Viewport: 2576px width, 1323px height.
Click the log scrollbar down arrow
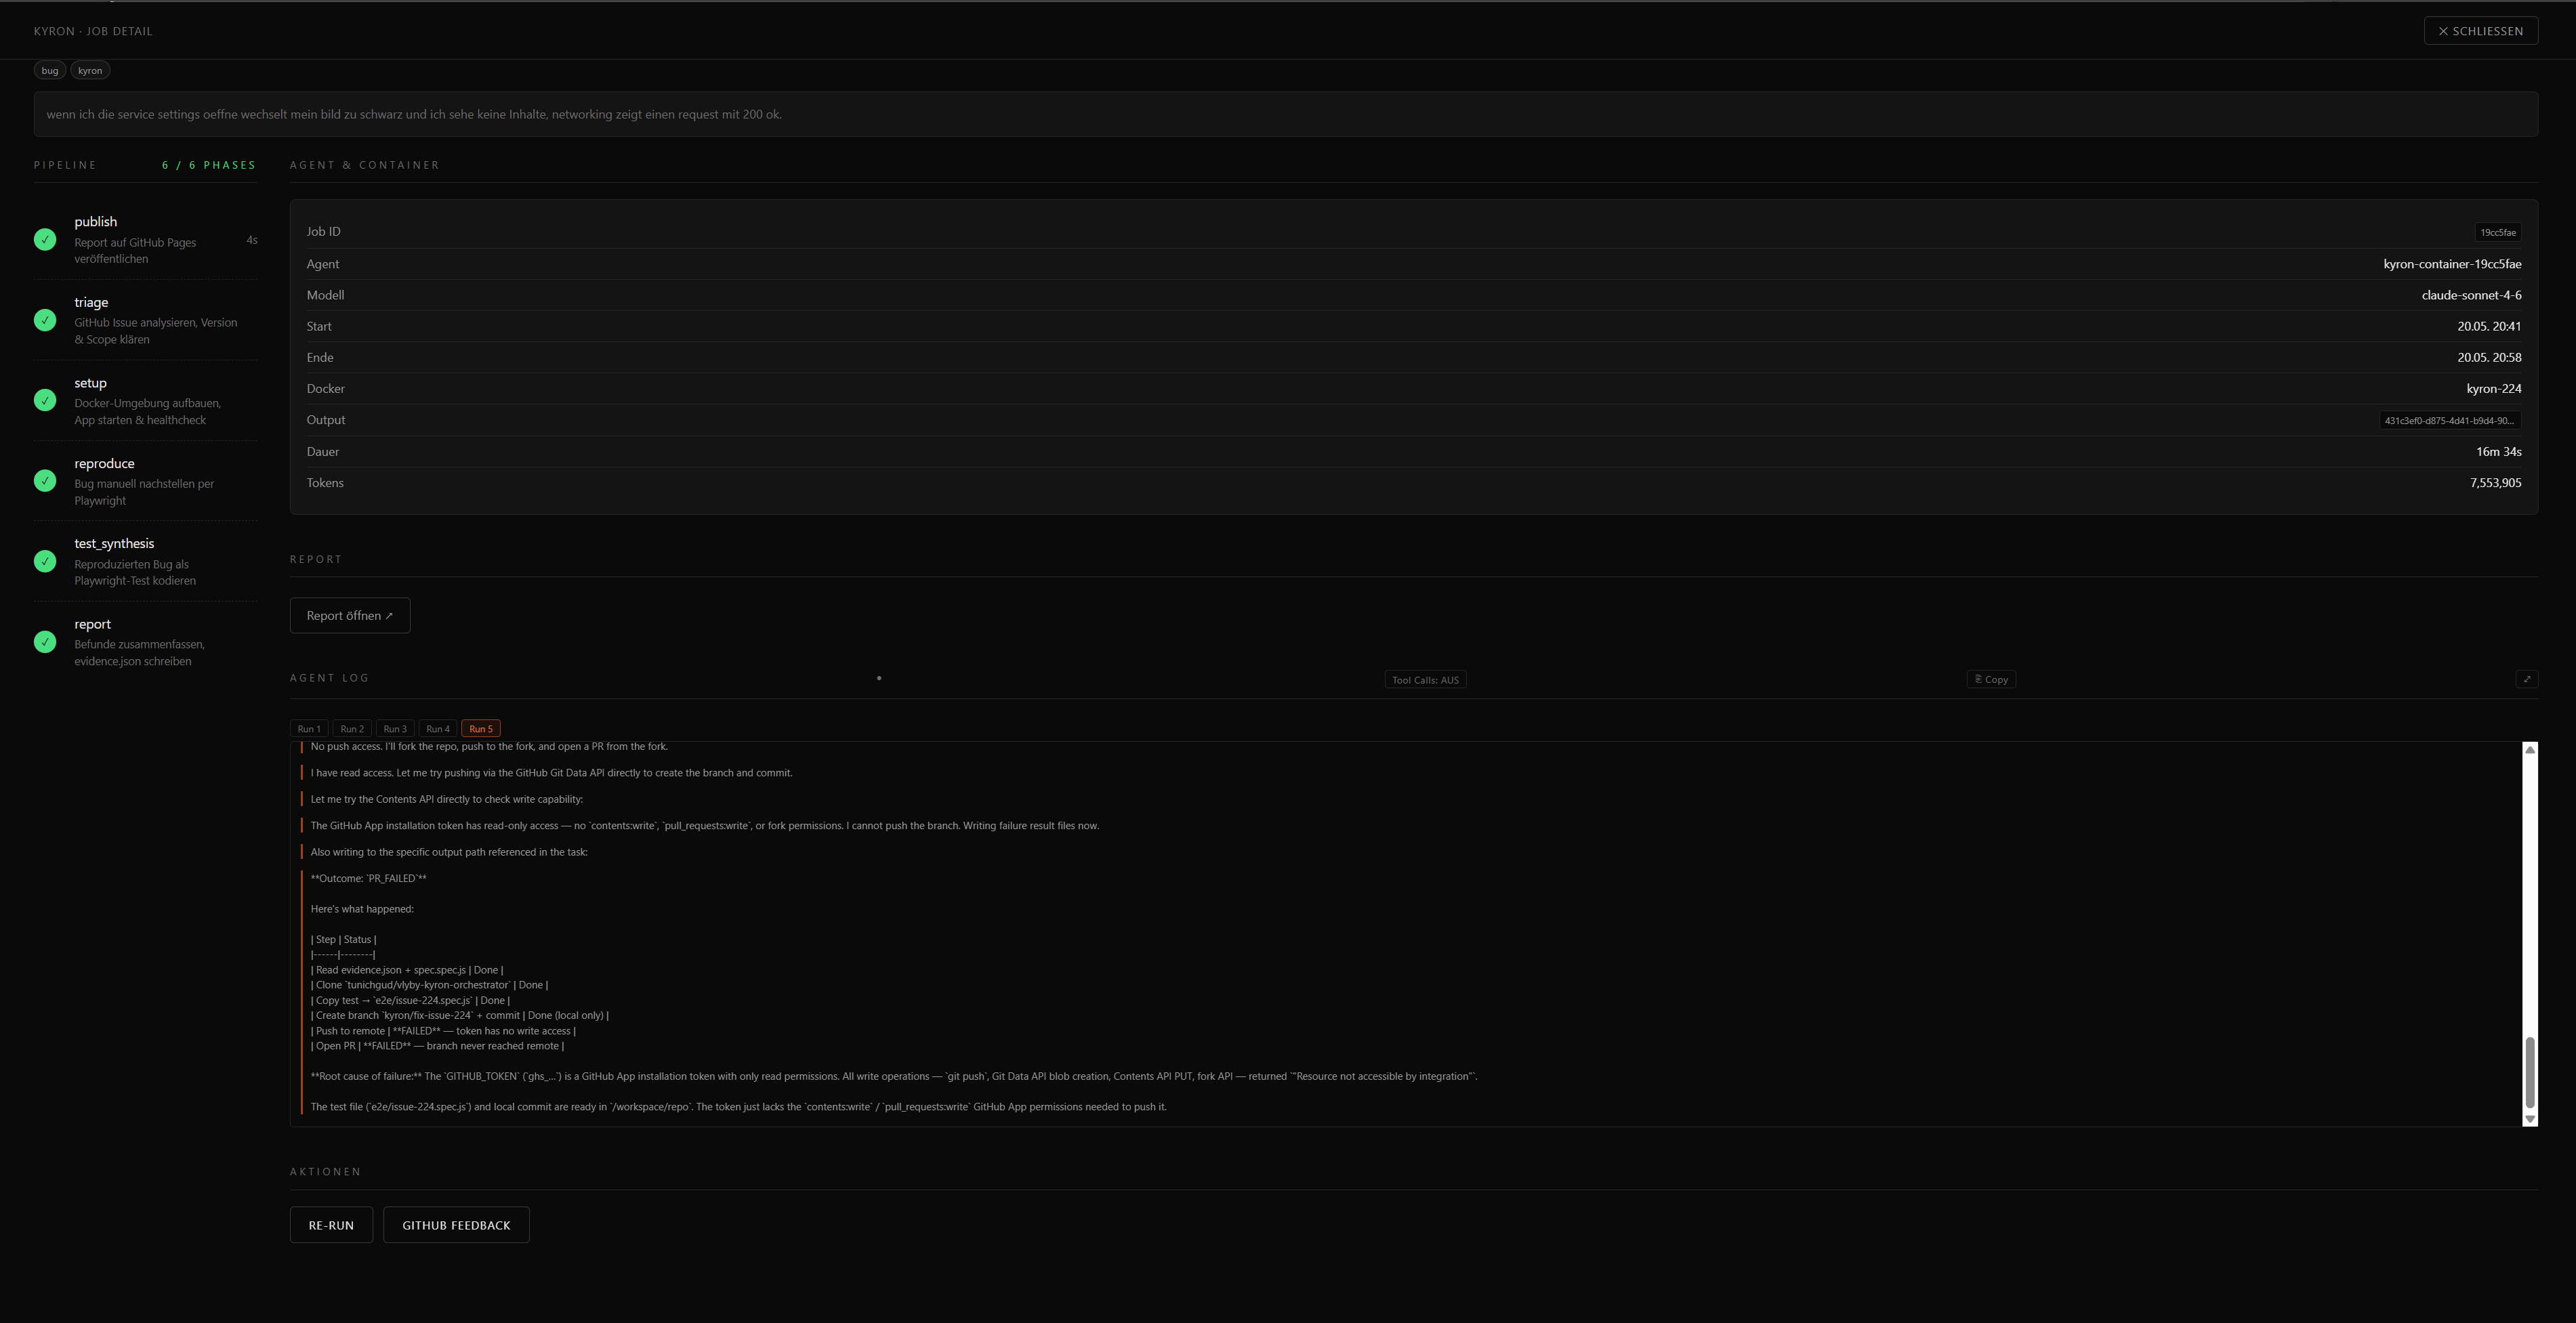tap(2530, 1119)
